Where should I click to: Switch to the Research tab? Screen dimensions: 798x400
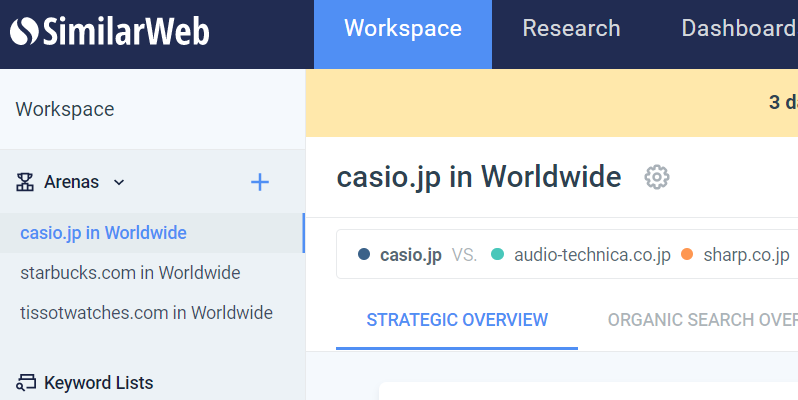coord(571,28)
